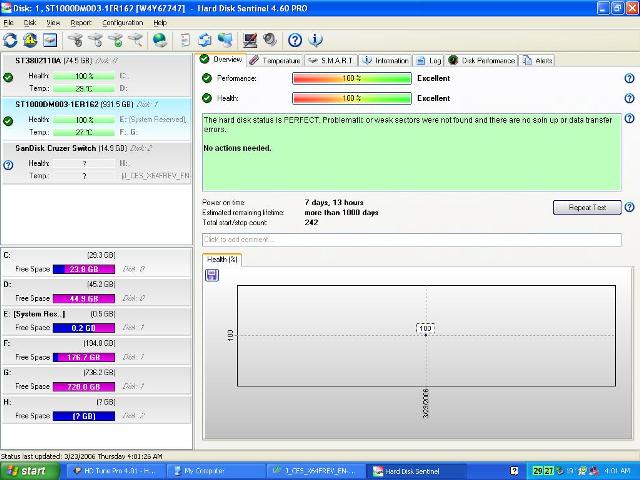The image size is (640, 480).
Task: Click the Performance 100 % gradient bar
Action: pos(351,78)
